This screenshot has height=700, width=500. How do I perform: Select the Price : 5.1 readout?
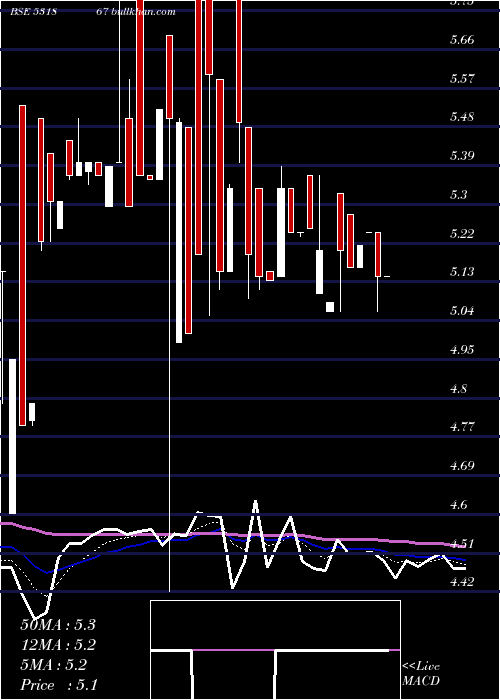point(58,685)
